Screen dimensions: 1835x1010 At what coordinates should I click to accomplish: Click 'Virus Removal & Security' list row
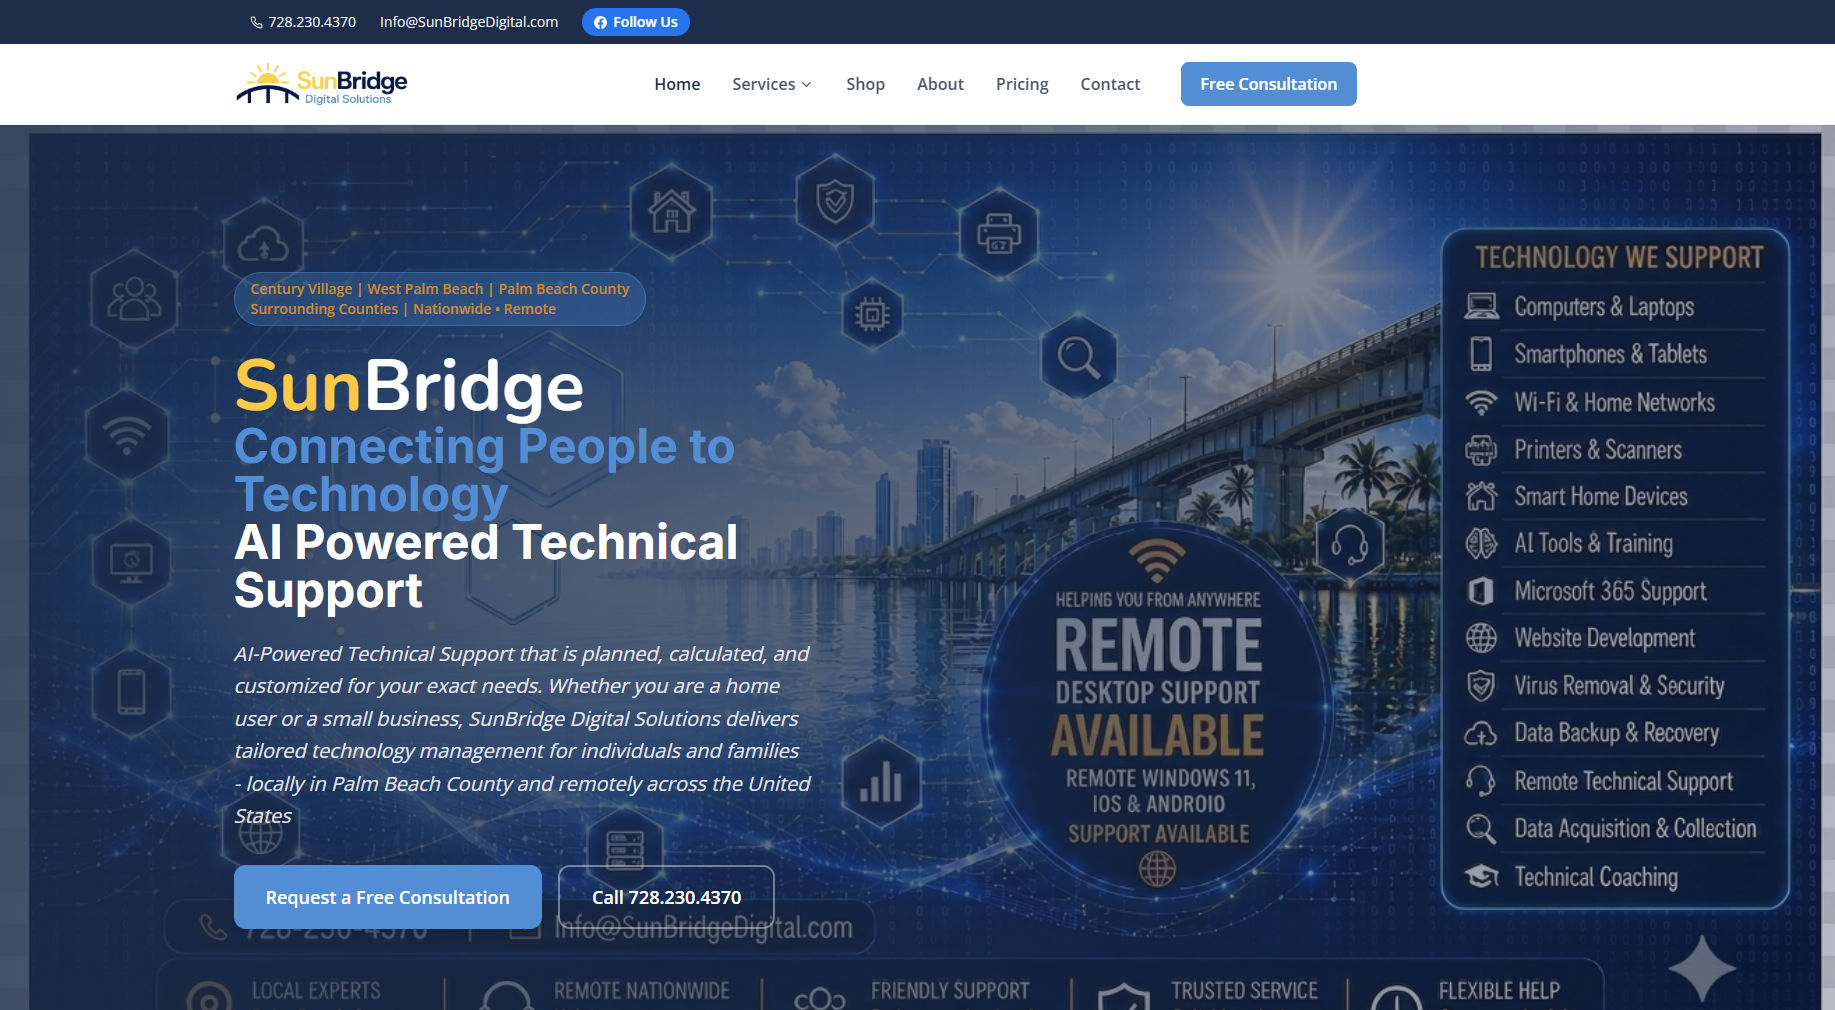click(1615, 686)
